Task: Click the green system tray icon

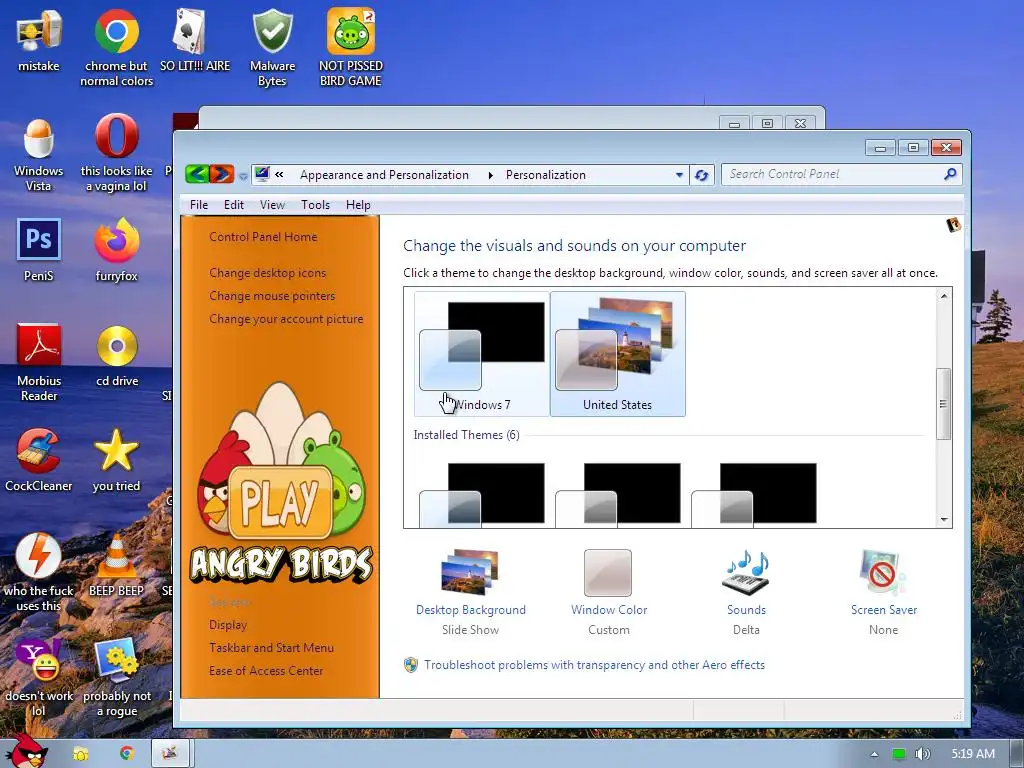Action: pyautogui.click(x=899, y=754)
